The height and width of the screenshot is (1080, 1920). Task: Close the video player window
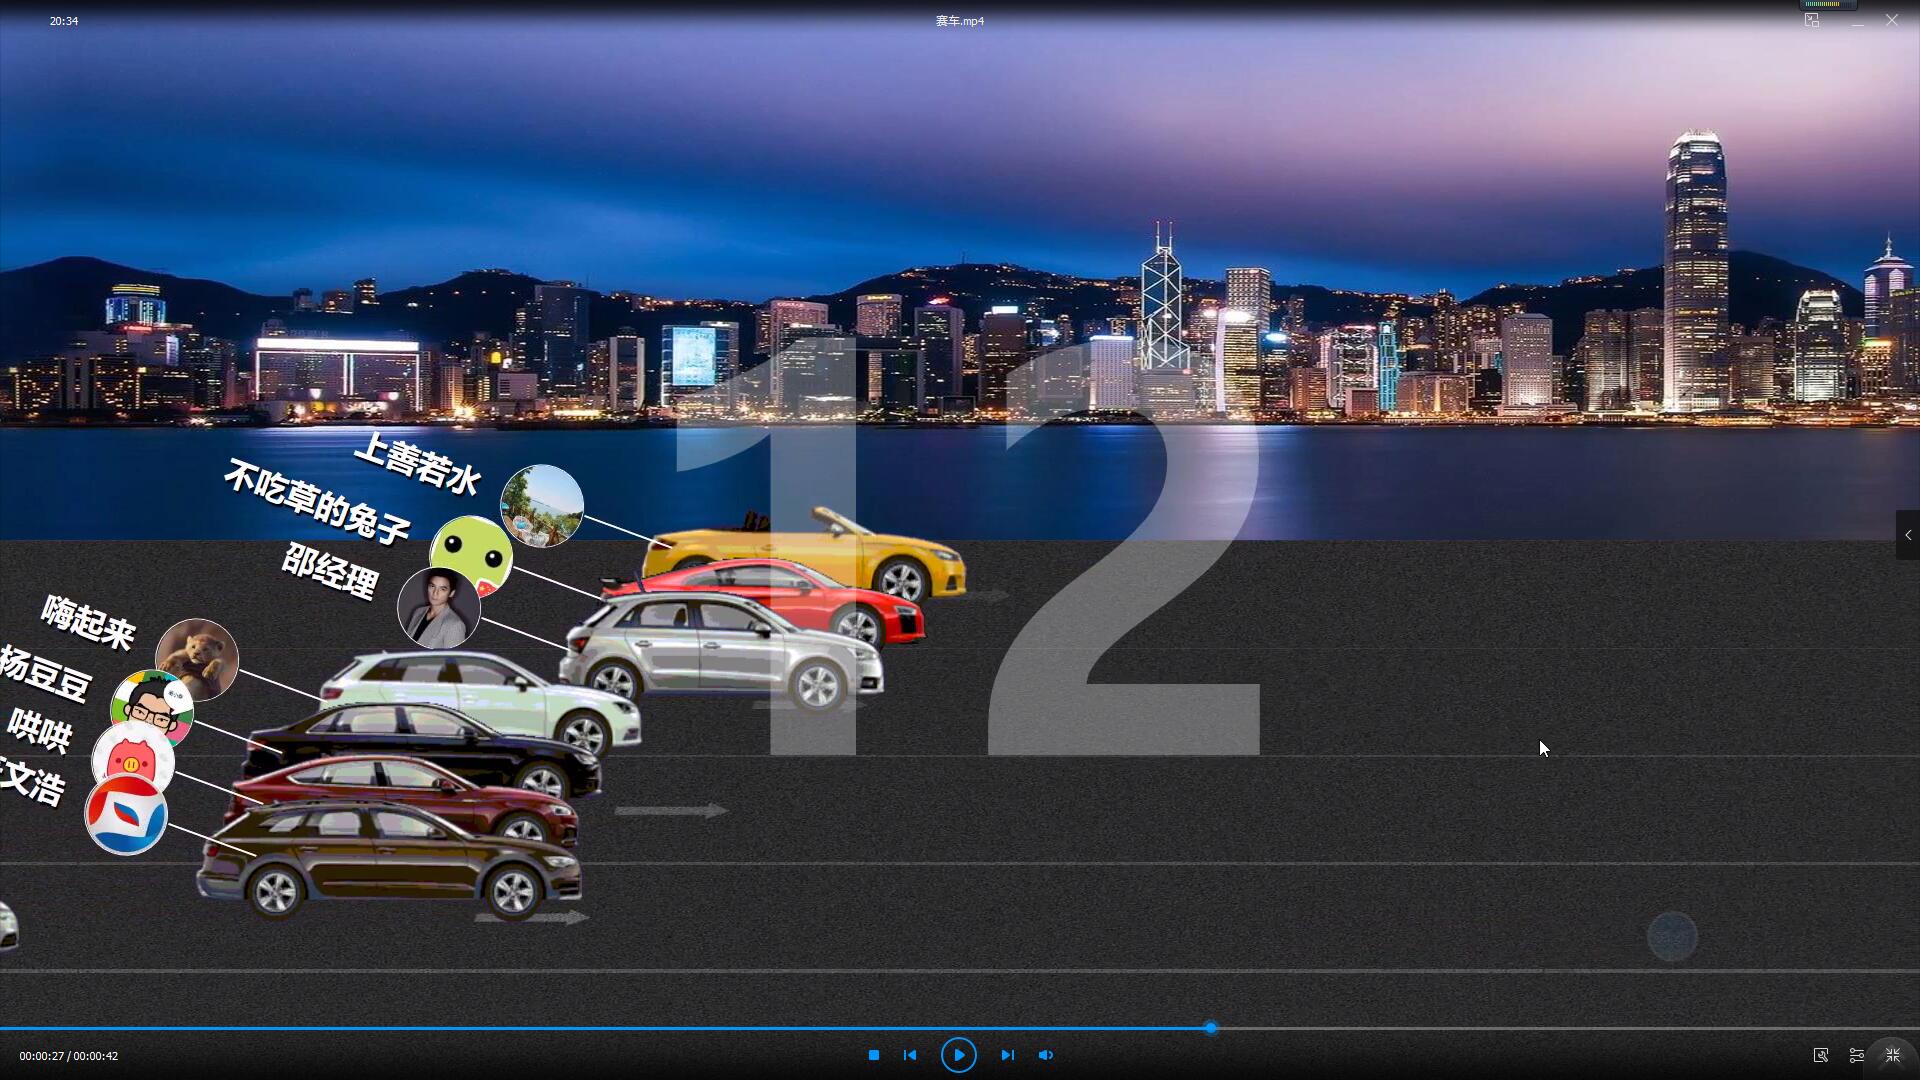coord(1892,20)
